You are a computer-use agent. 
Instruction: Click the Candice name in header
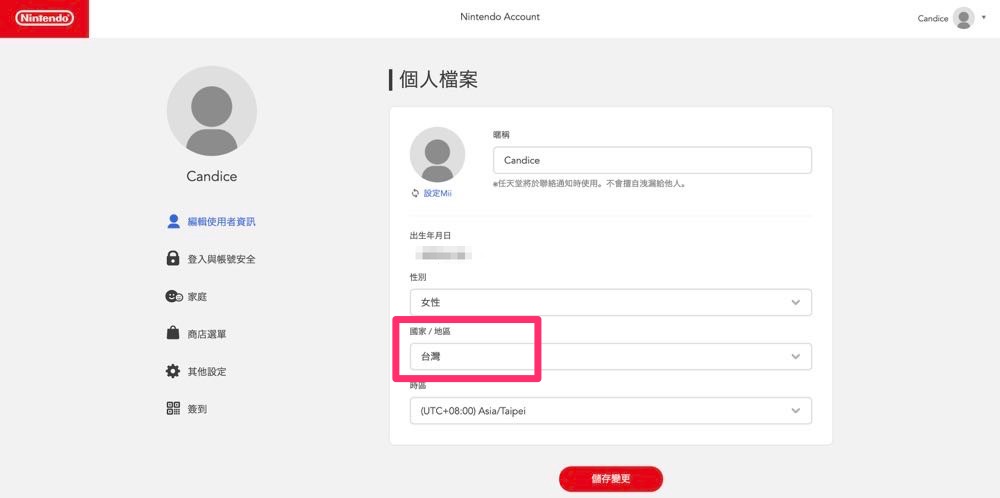point(932,18)
